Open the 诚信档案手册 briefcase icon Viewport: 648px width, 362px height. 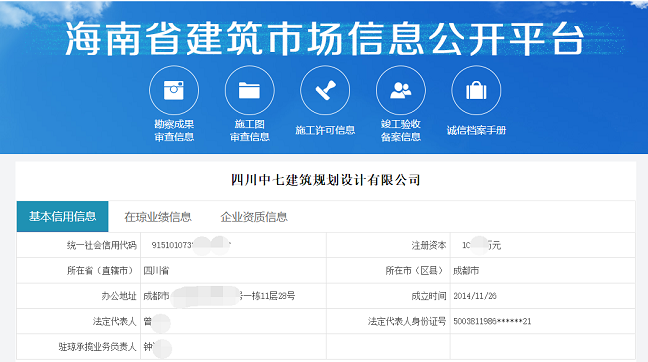click(476, 90)
